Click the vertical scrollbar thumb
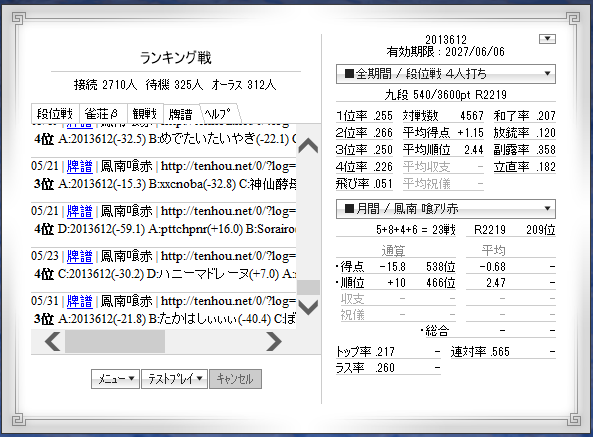Viewport: 593px width, 437px height. [308, 287]
